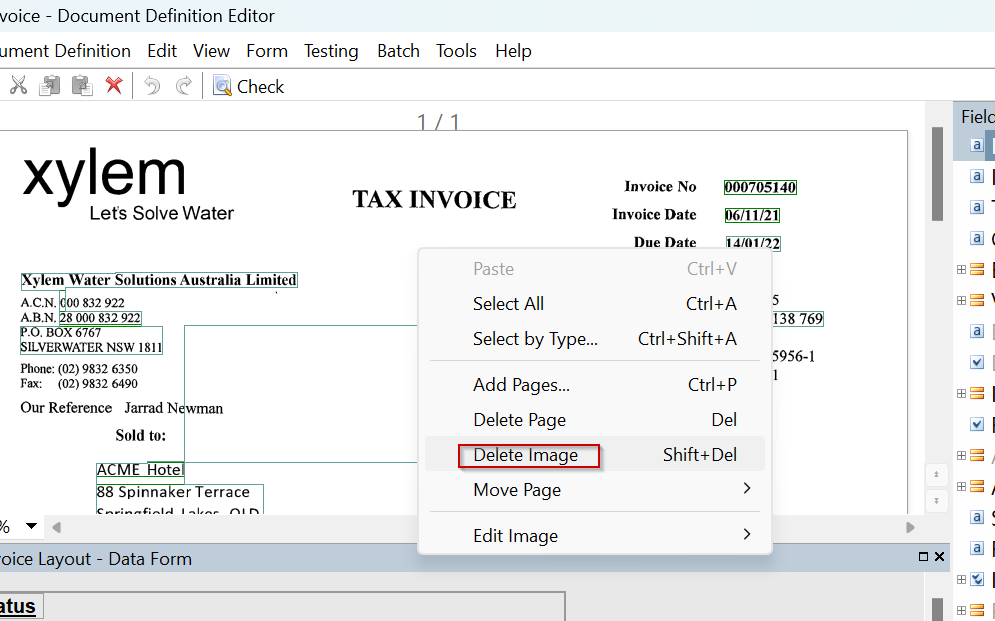Viewport: 995px width, 621px height.
Task: Open the Edit Image submenu
Action: [595, 536]
